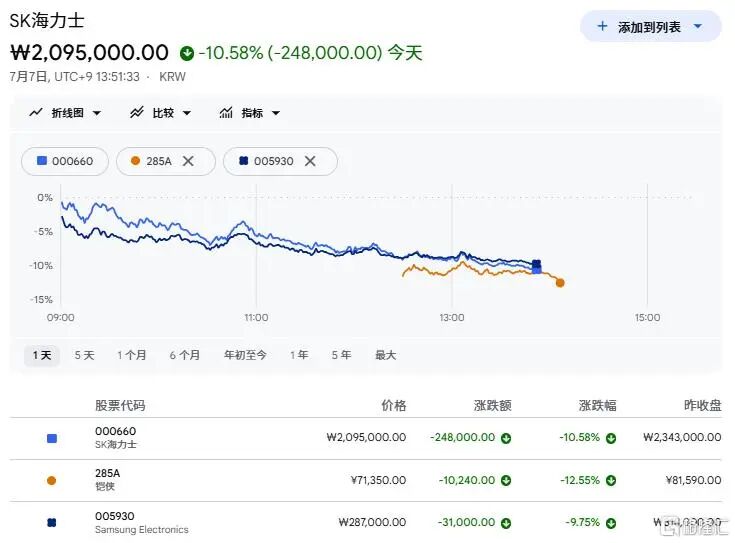Click the 添加到列表 button

click(x=651, y=26)
